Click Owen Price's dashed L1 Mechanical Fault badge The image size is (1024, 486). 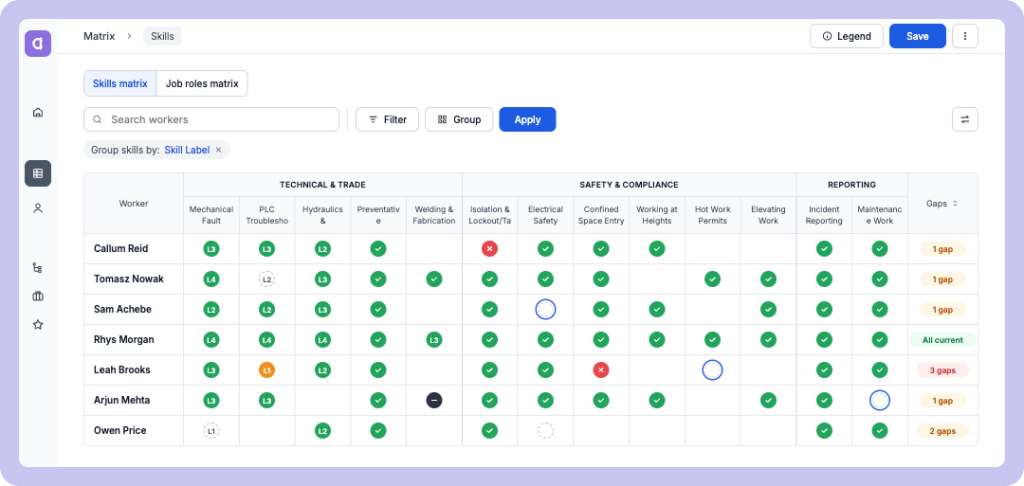point(211,430)
